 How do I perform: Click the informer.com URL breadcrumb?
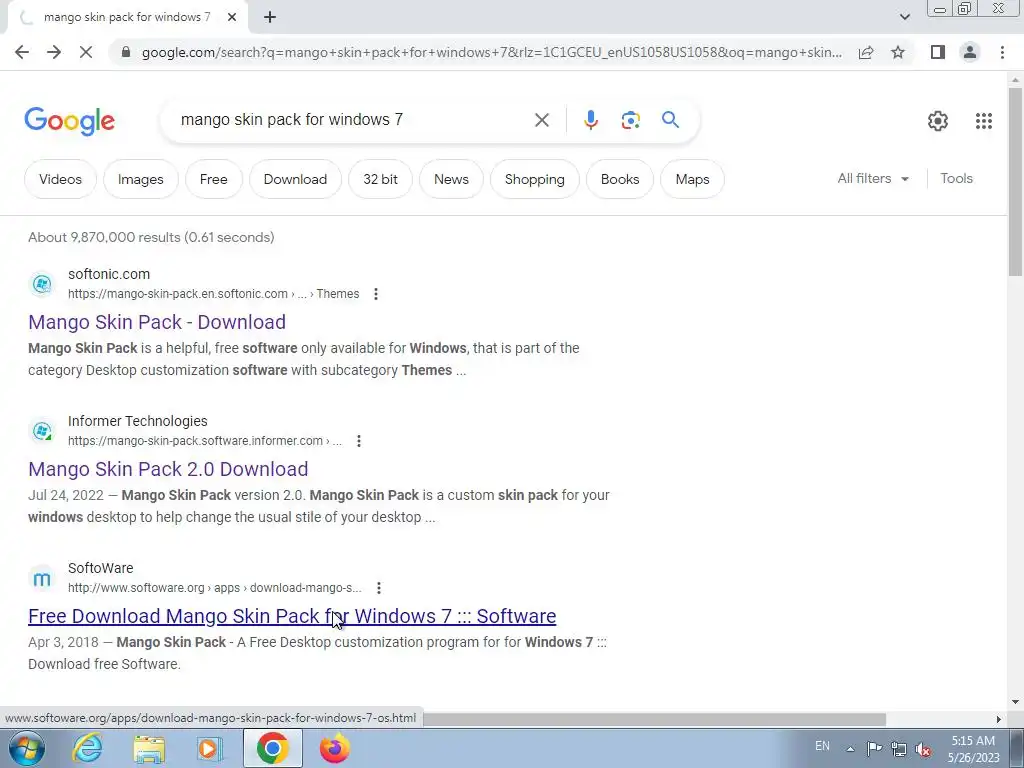[204, 441]
